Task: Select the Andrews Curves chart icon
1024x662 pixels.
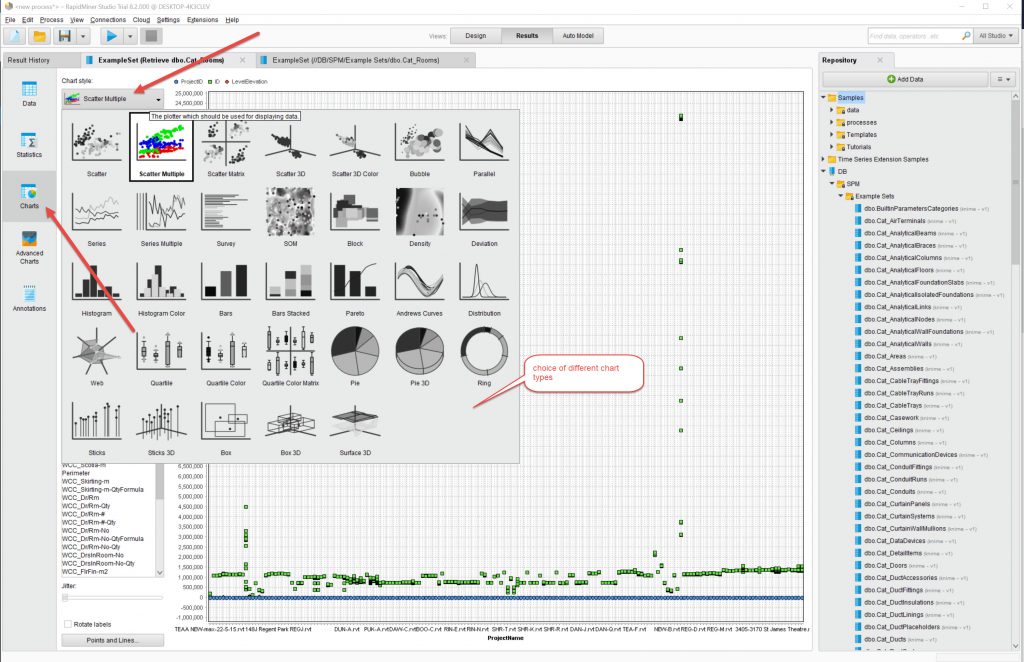Action: (x=421, y=285)
